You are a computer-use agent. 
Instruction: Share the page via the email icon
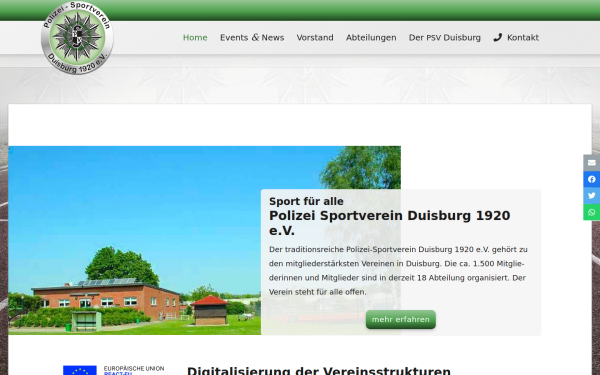click(x=592, y=163)
